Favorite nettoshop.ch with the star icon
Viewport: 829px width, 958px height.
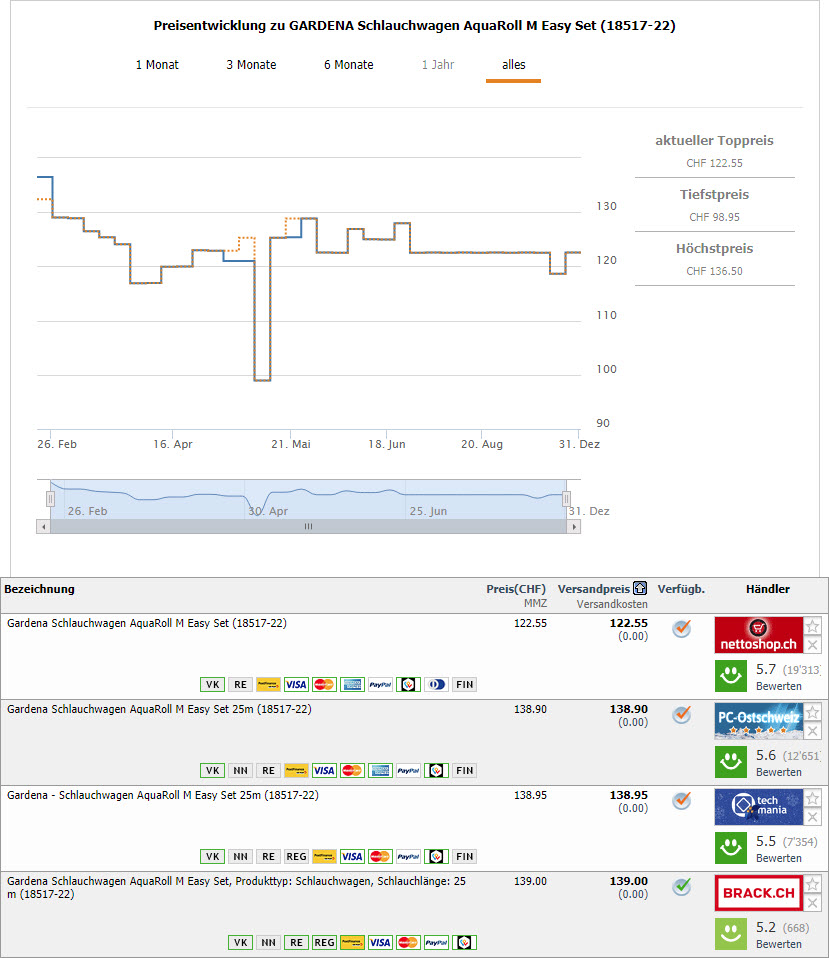click(813, 626)
